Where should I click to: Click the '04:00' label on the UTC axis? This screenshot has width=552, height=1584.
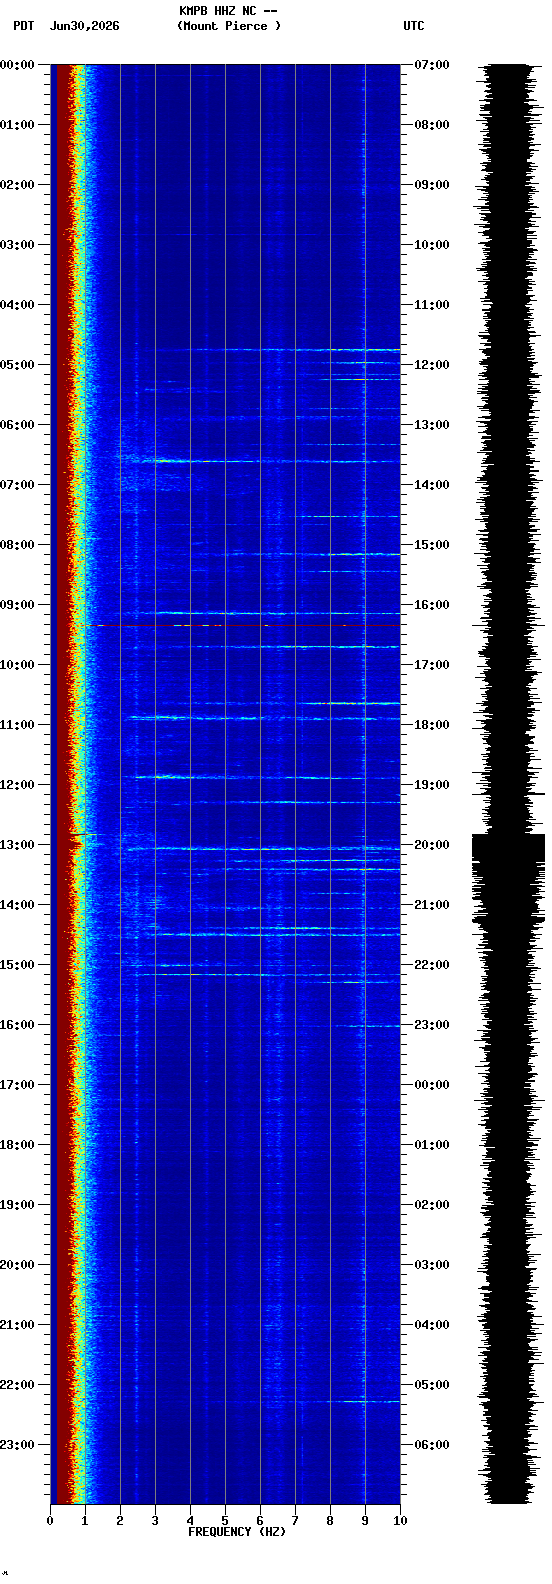pyautogui.click(x=431, y=1325)
